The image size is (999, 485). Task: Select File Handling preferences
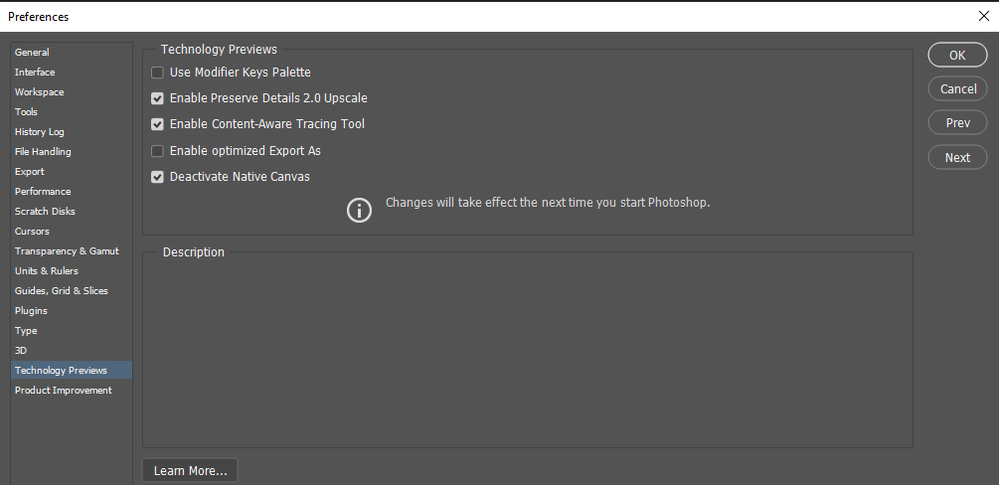click(x=43, y=152)
